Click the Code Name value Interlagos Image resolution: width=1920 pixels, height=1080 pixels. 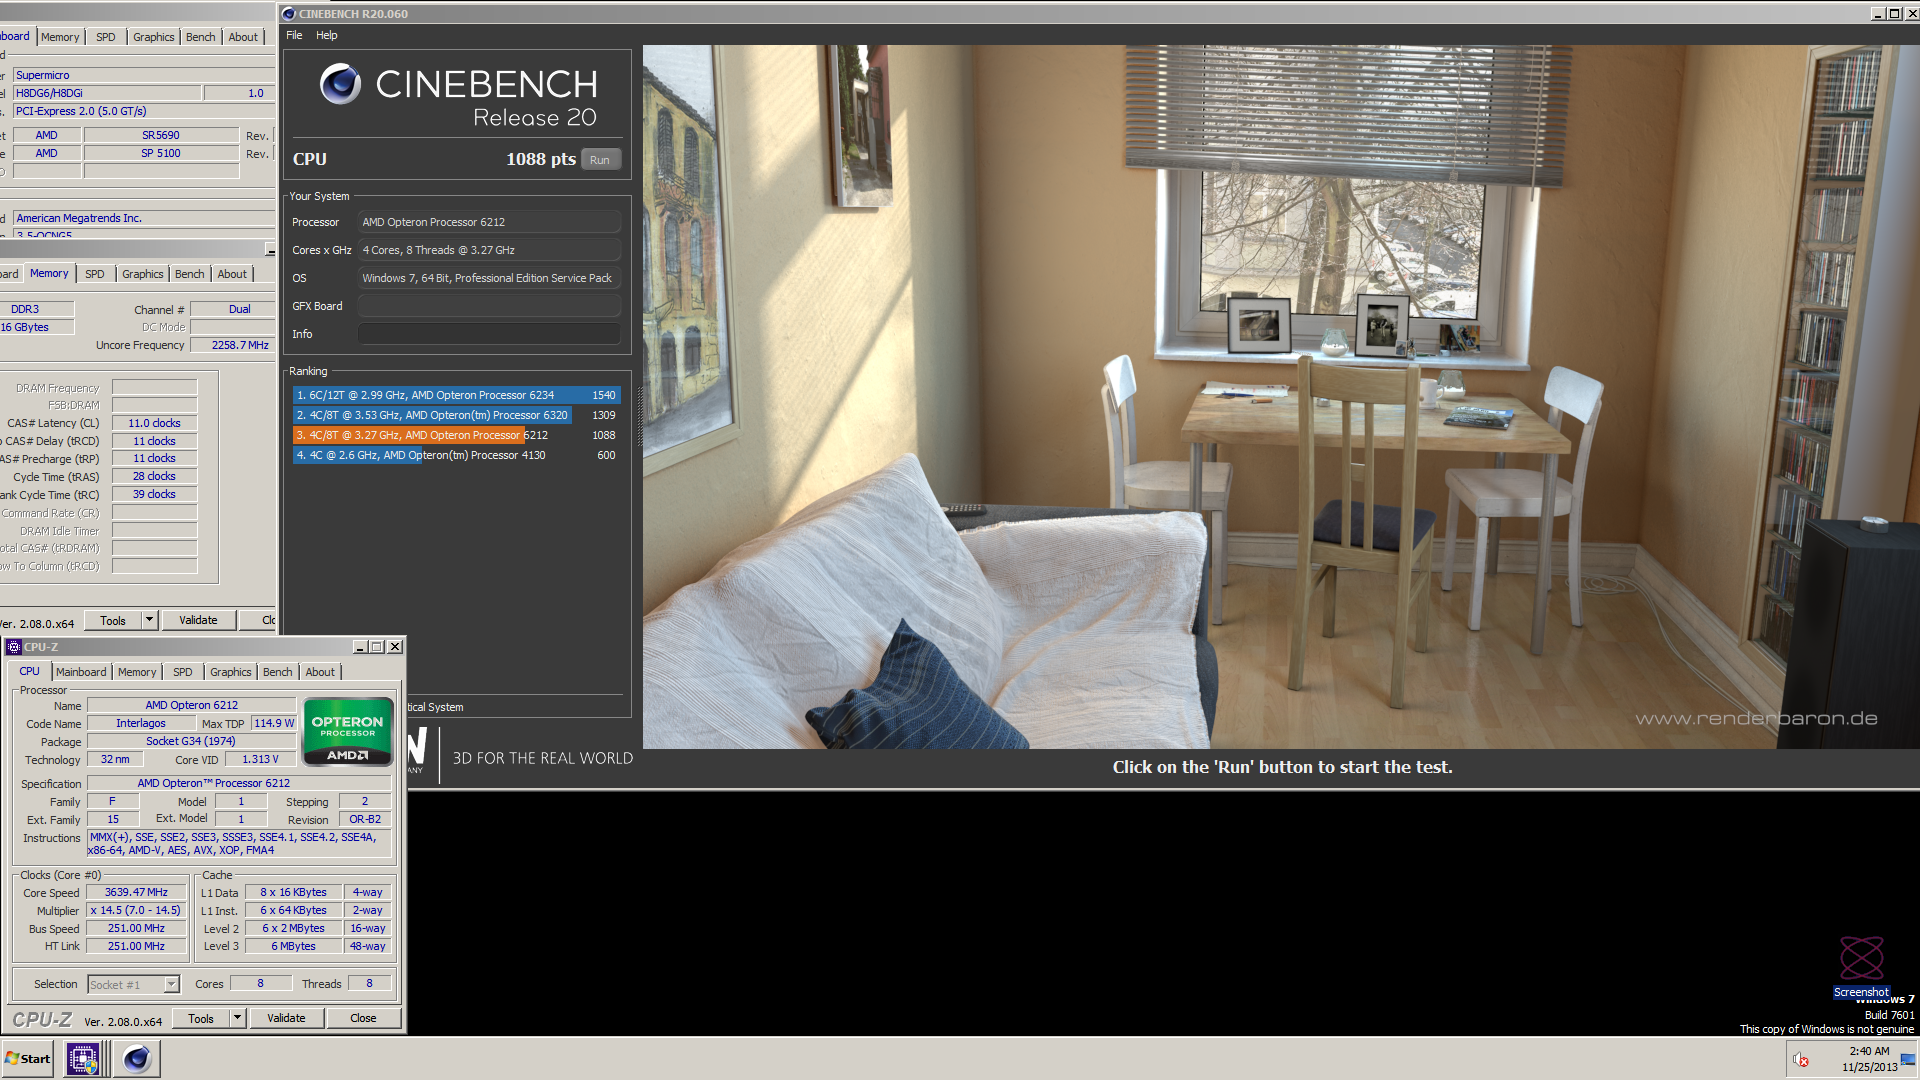pyautogui.click(x=141, y=723)
